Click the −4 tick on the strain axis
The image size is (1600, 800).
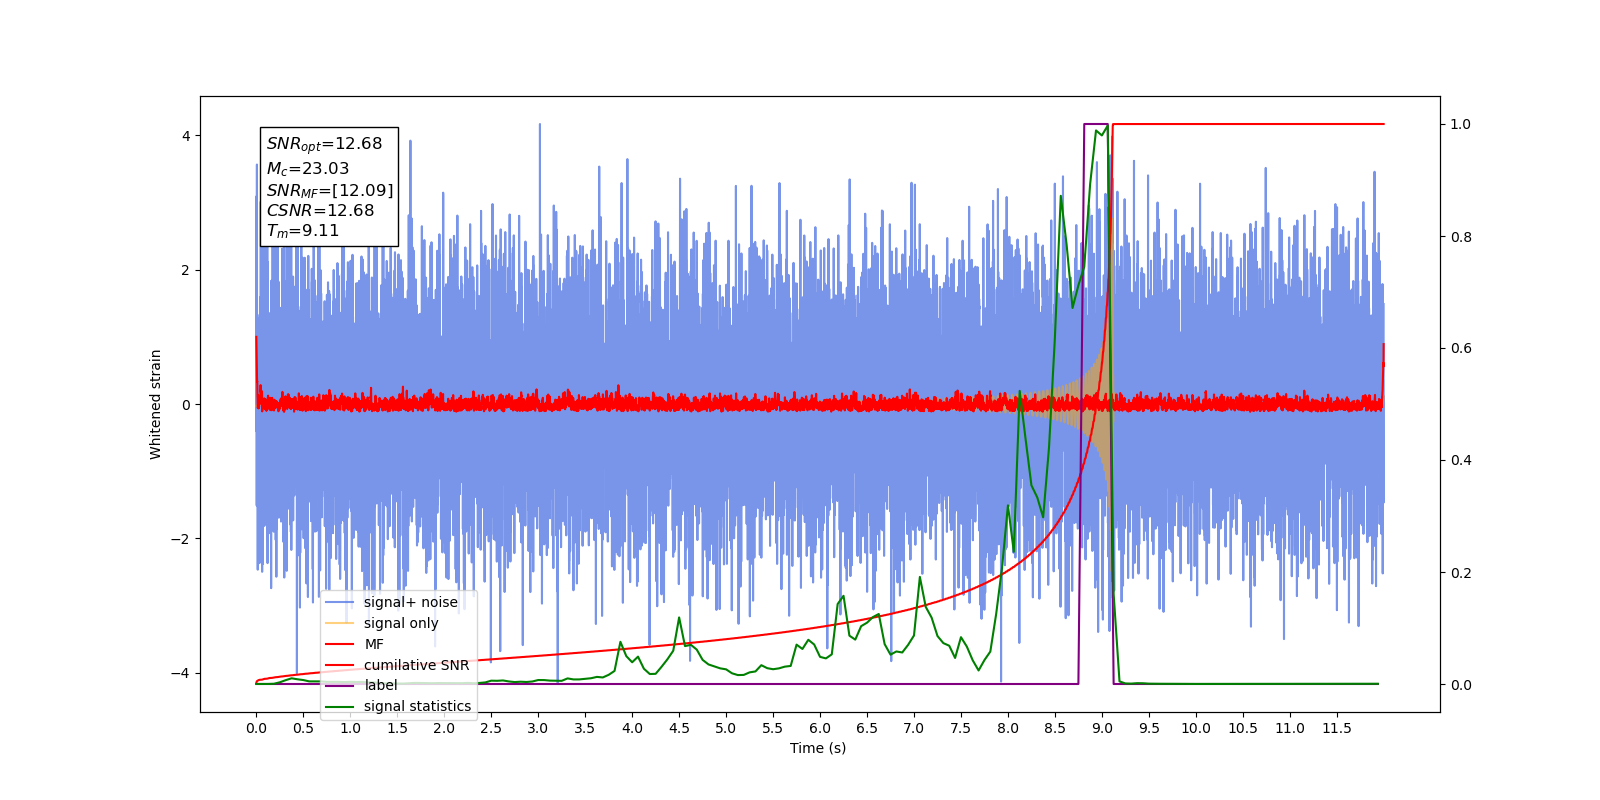coord(179,673)
